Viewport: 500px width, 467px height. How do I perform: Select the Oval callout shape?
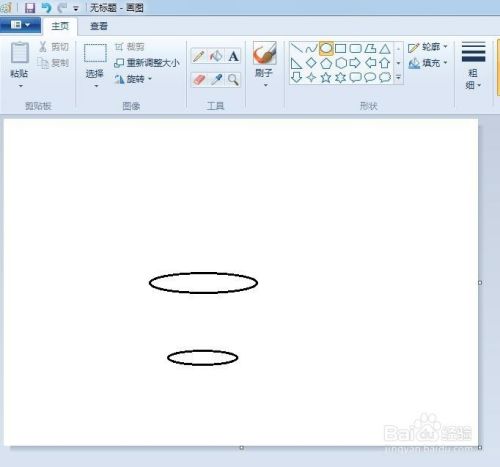(370, 77)
